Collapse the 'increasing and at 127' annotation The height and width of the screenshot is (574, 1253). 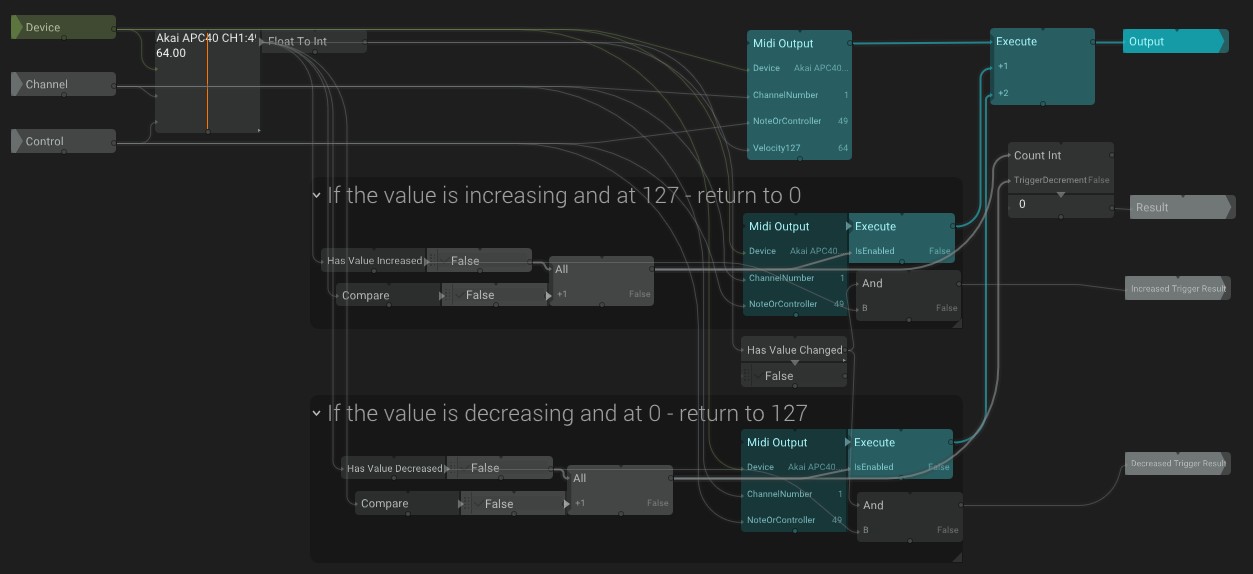[317, 196]
